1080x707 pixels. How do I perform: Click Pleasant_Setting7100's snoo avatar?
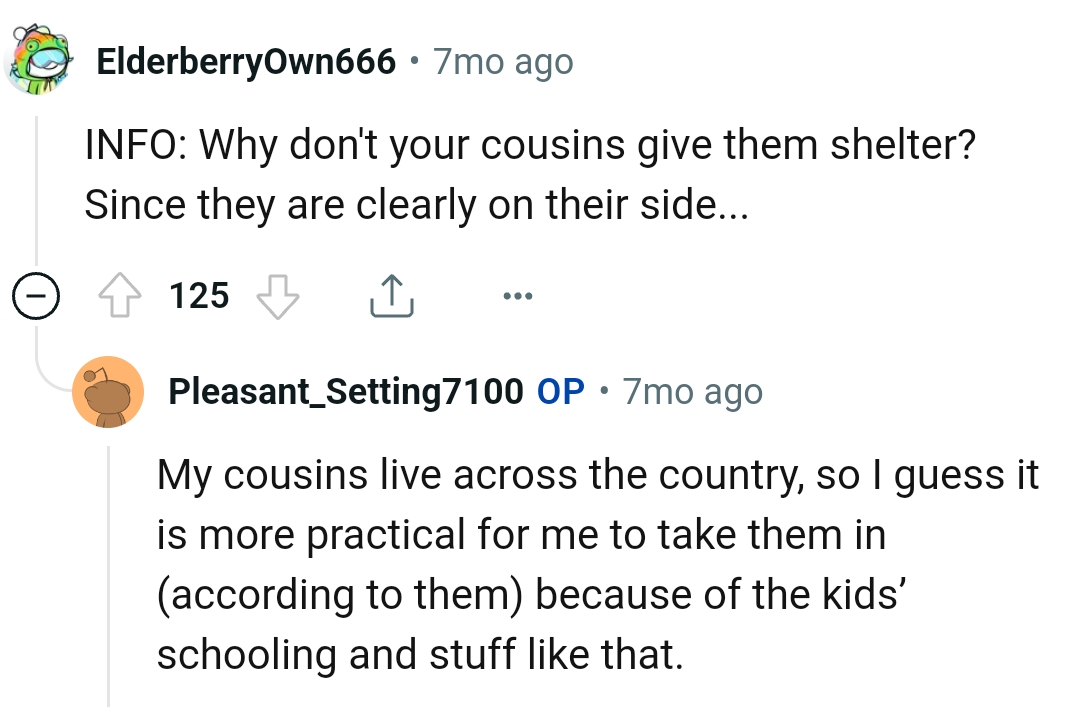110,391
